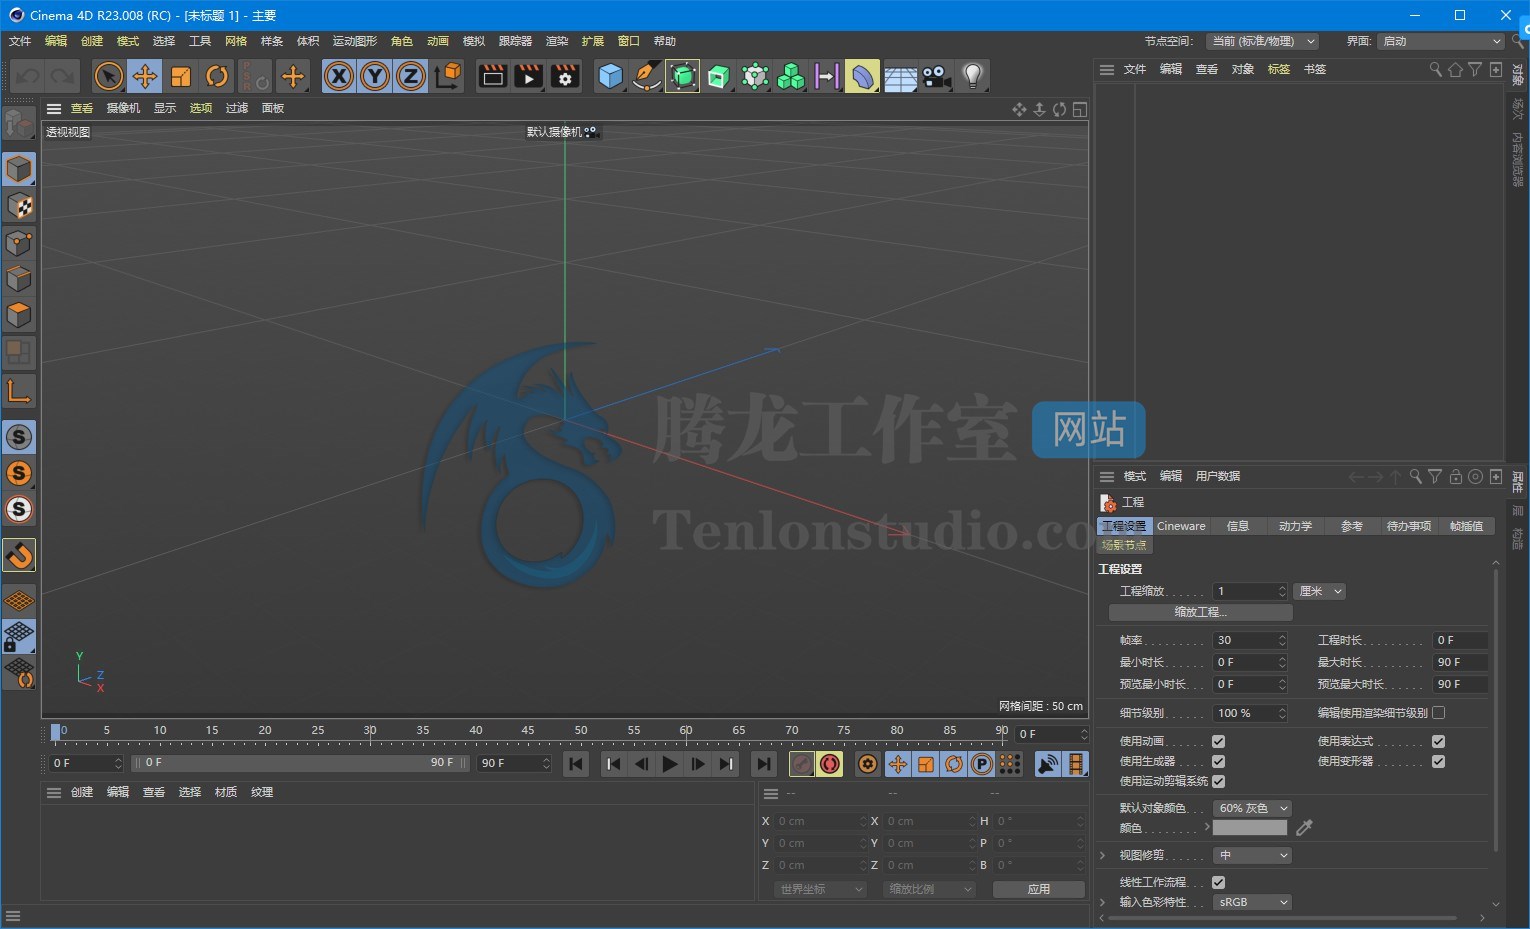The width and height of the screenshot is (1530, 929).
Task: Open the MoGraph cloner green cubes icon
Action: point(791,76)
